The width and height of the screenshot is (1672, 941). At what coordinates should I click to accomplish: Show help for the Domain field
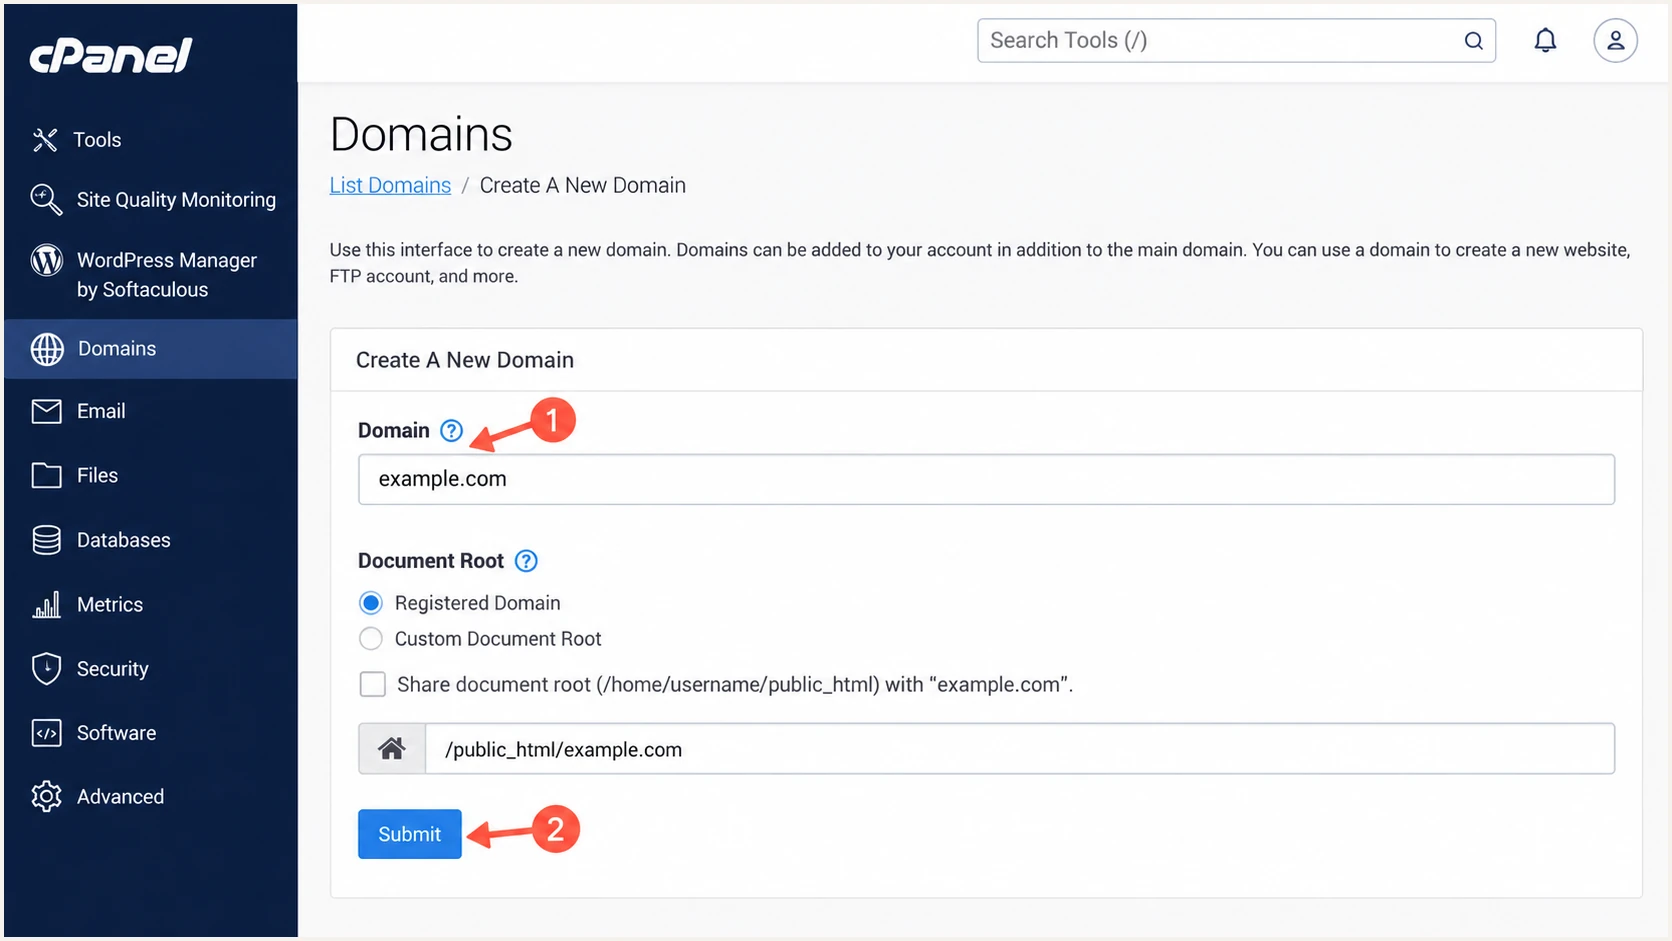click(x=452, y=431)
